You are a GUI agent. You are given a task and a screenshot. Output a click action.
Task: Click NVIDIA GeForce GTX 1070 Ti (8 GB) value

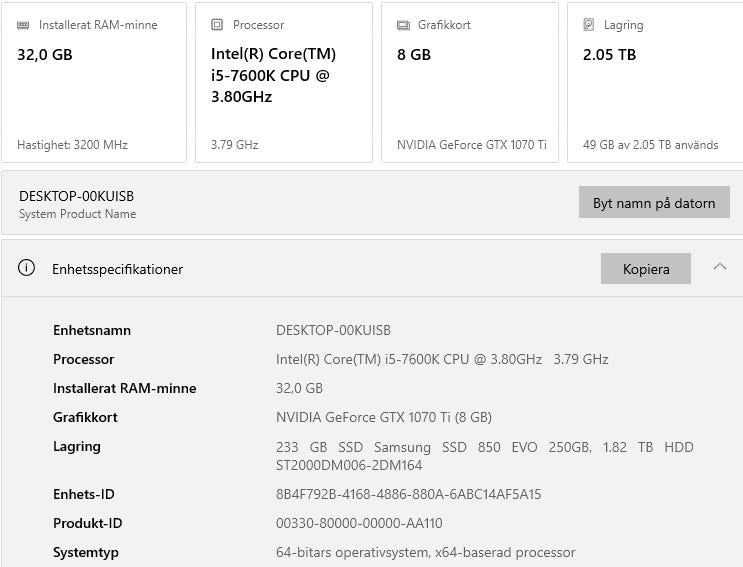pos(383,417)
